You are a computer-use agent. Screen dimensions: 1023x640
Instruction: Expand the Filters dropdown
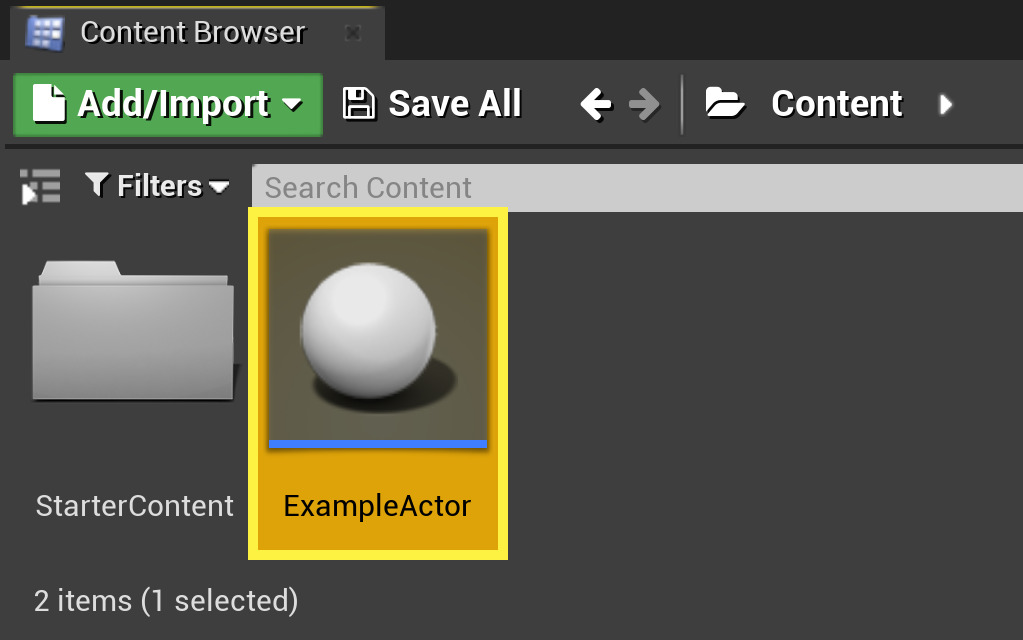point(219,186)
